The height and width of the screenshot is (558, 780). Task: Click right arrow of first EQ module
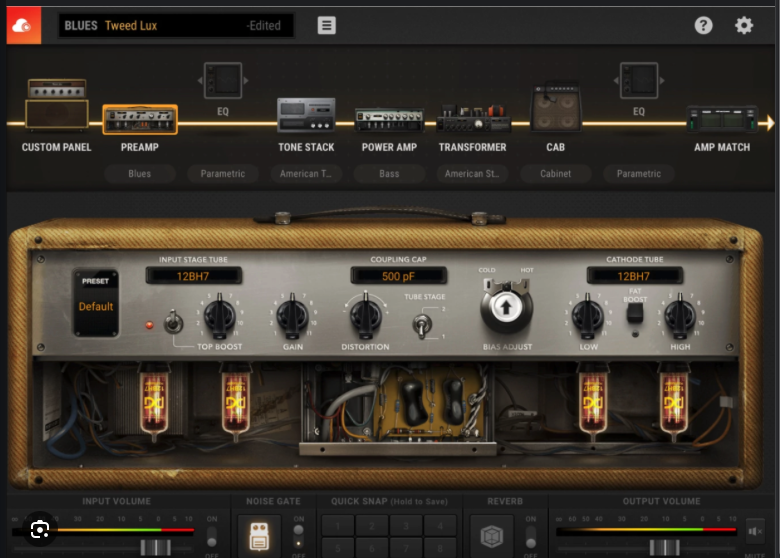pos(246,80)
